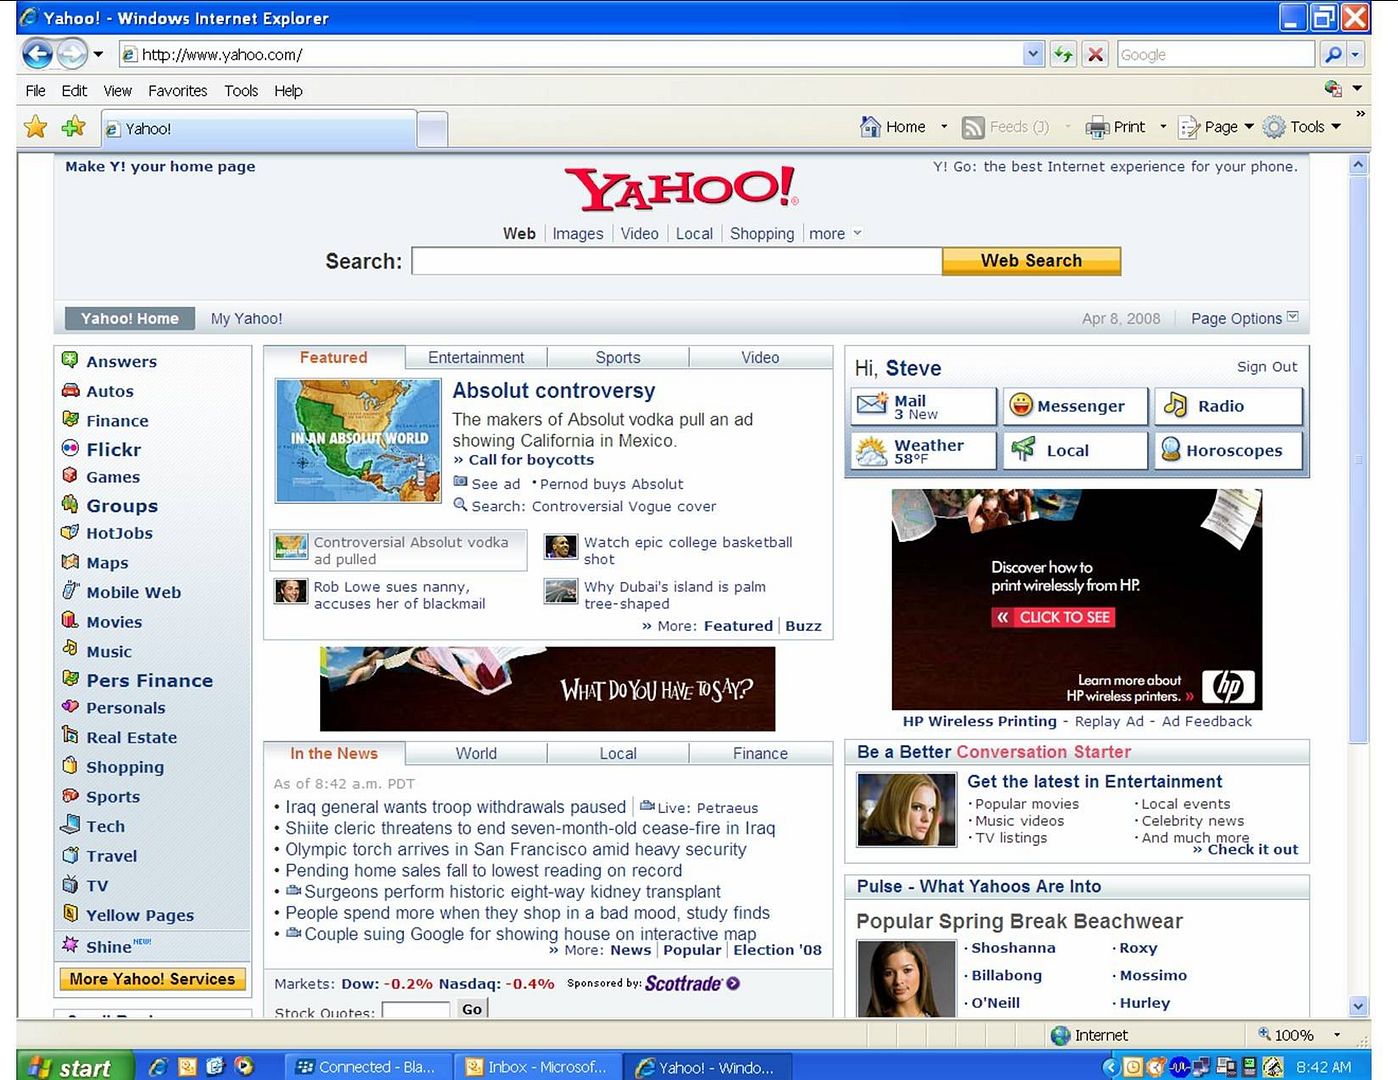
Task: Stop loading with the red X icon
Action: click(x=1096, y=55)
